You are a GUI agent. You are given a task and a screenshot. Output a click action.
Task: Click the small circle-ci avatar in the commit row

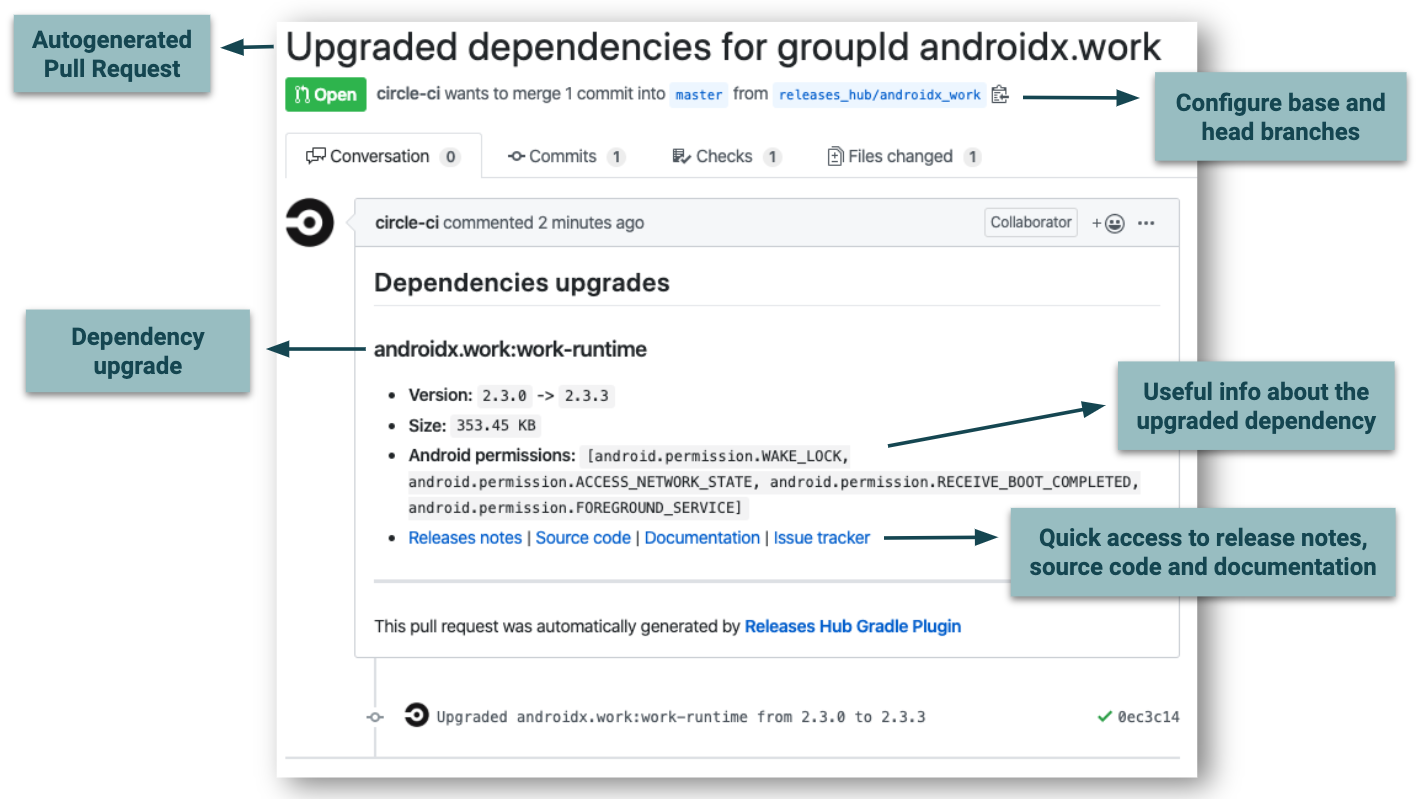tap(417, 716)
